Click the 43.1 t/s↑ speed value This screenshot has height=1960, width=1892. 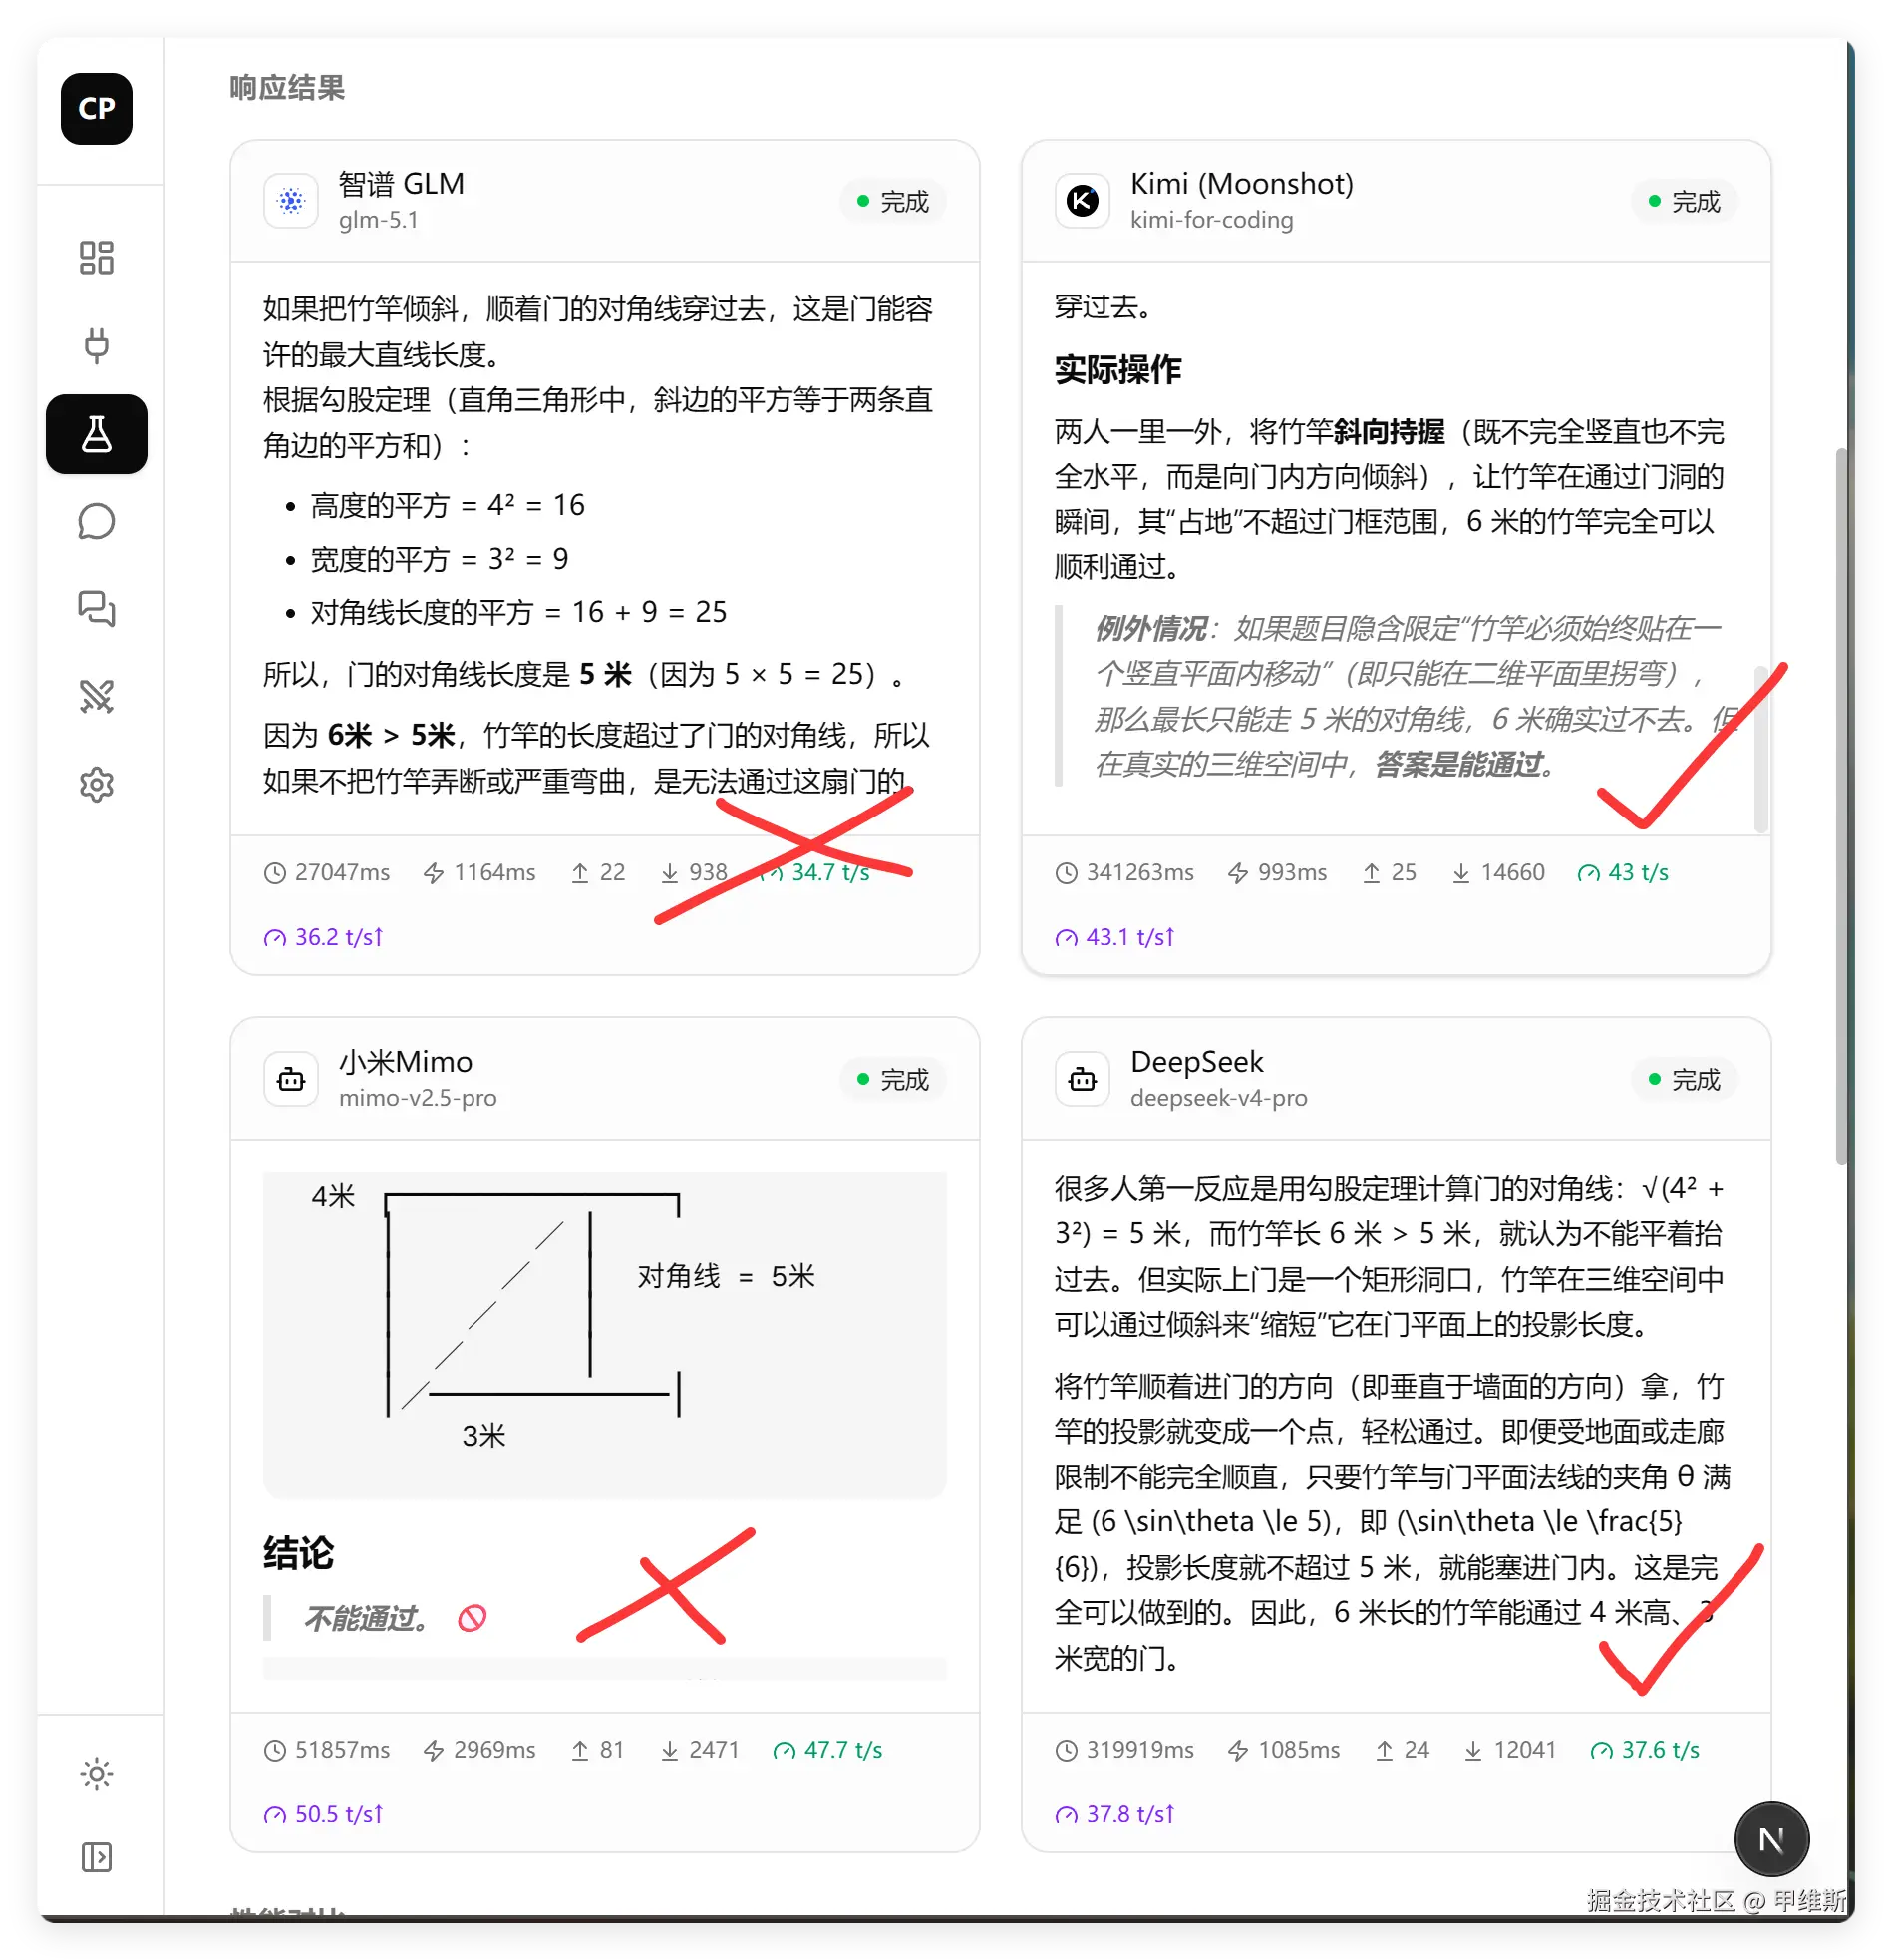pyautogui.click(x=1130, y=938)
